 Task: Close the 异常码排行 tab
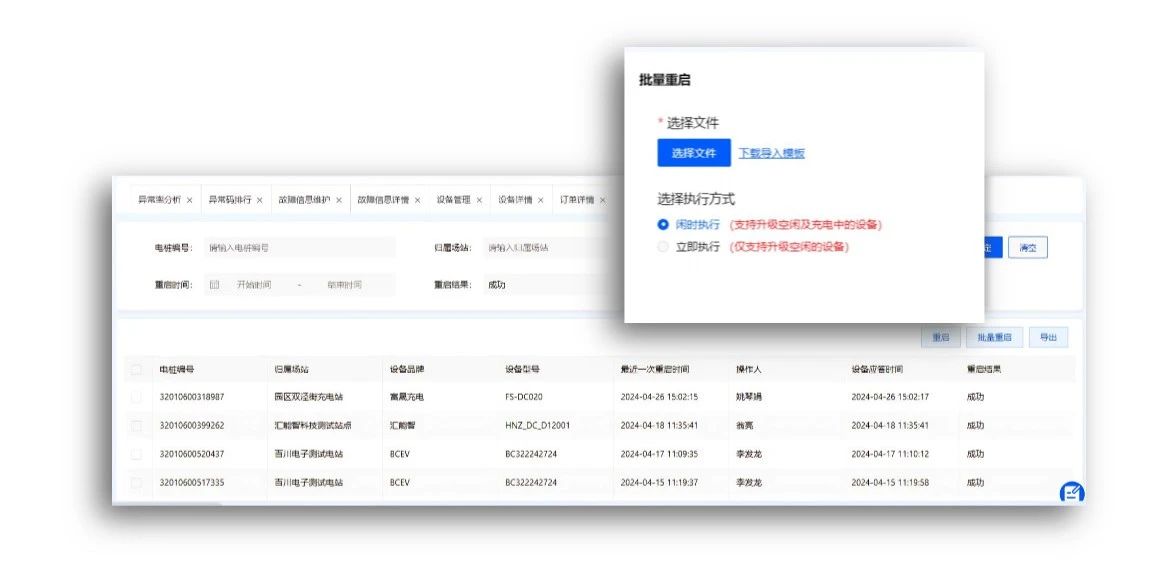[260, 200]
